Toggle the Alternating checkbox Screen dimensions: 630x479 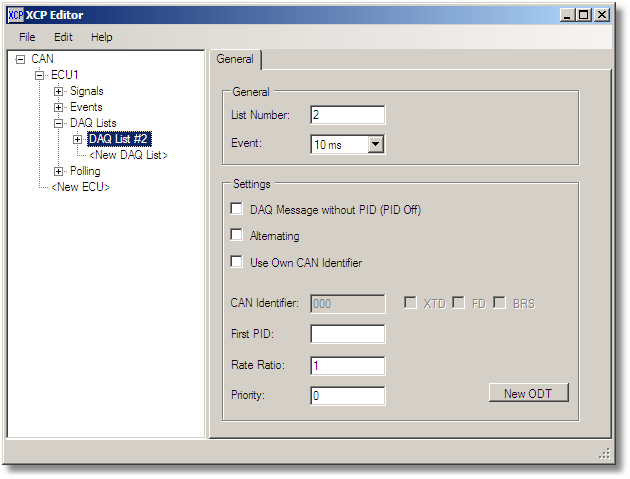(237, 236)
